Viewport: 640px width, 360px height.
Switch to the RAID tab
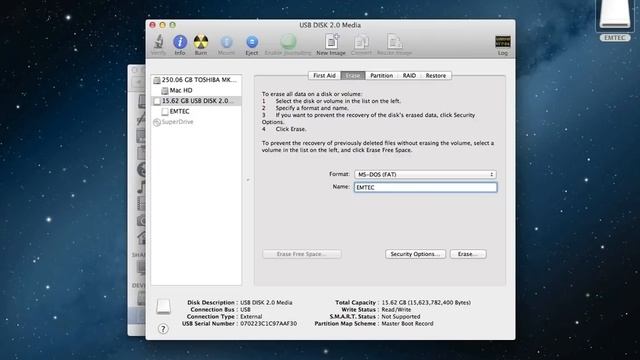click(409, 76)
